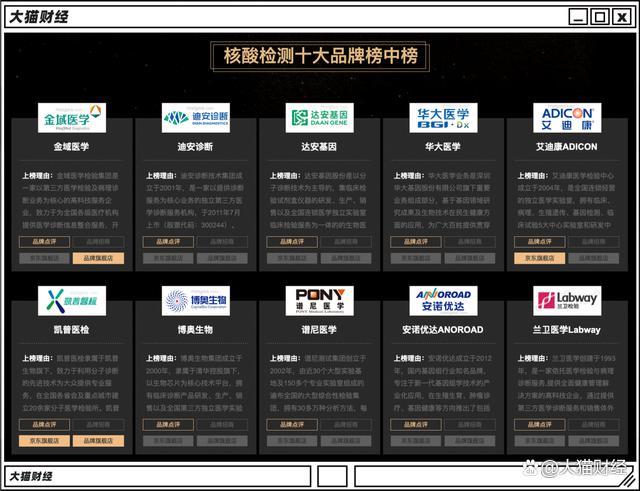Click the 凯普医检 green X logo
The image size is (640, 491).
point(72,300)
